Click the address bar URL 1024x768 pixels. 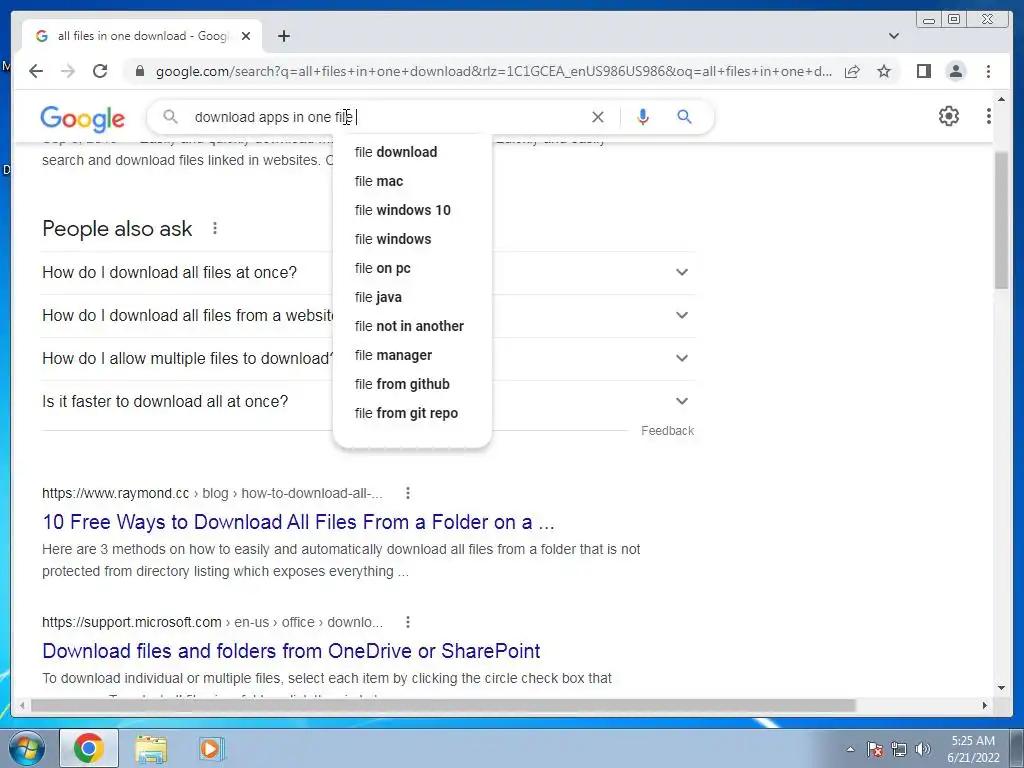(494, 71)
